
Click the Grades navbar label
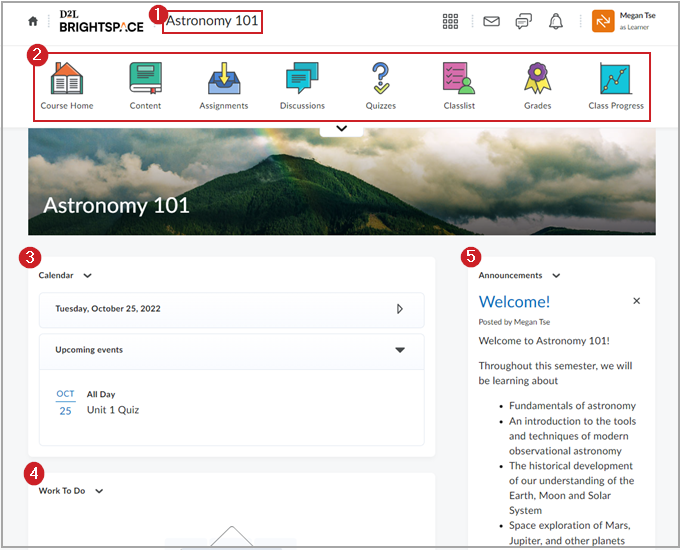[x=537, y=106]
